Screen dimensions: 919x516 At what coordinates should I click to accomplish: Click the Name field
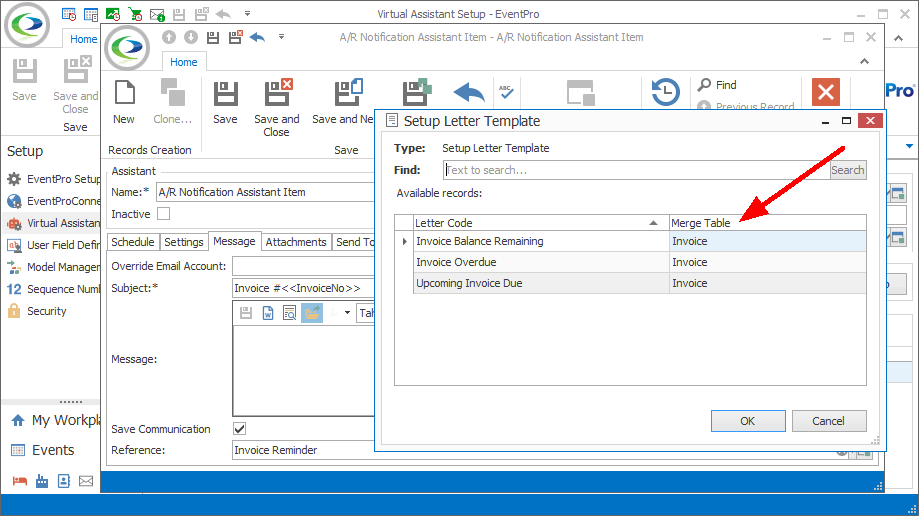(265, 192)
